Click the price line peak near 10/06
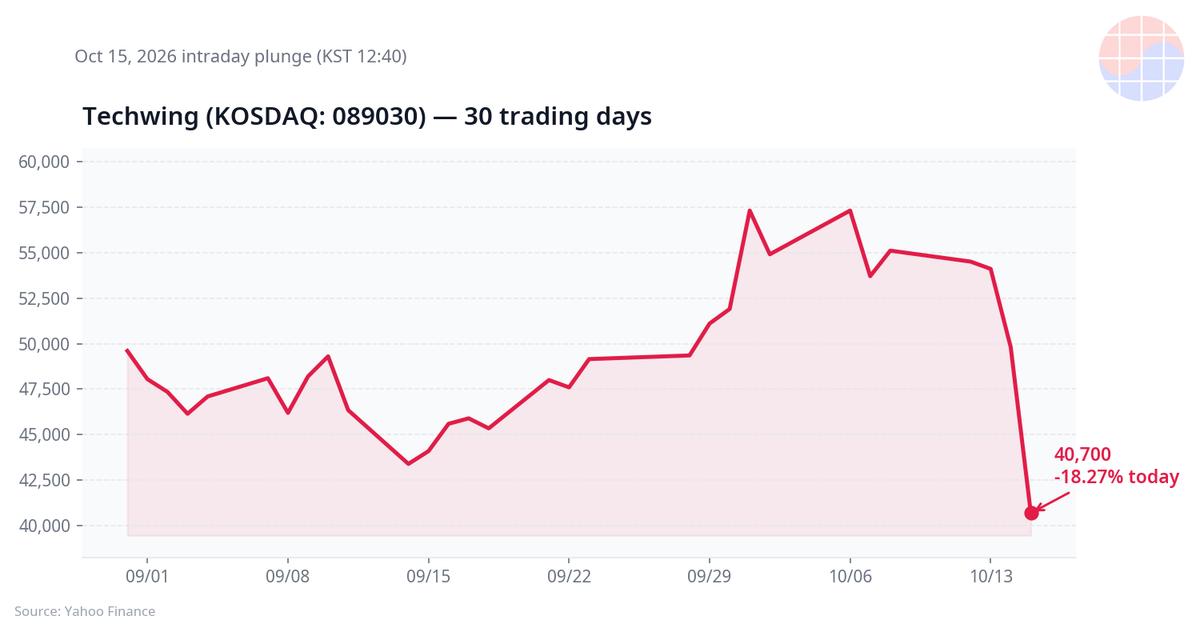The height and width of the screenshot is (624, 1200). (x=850, y=210)
